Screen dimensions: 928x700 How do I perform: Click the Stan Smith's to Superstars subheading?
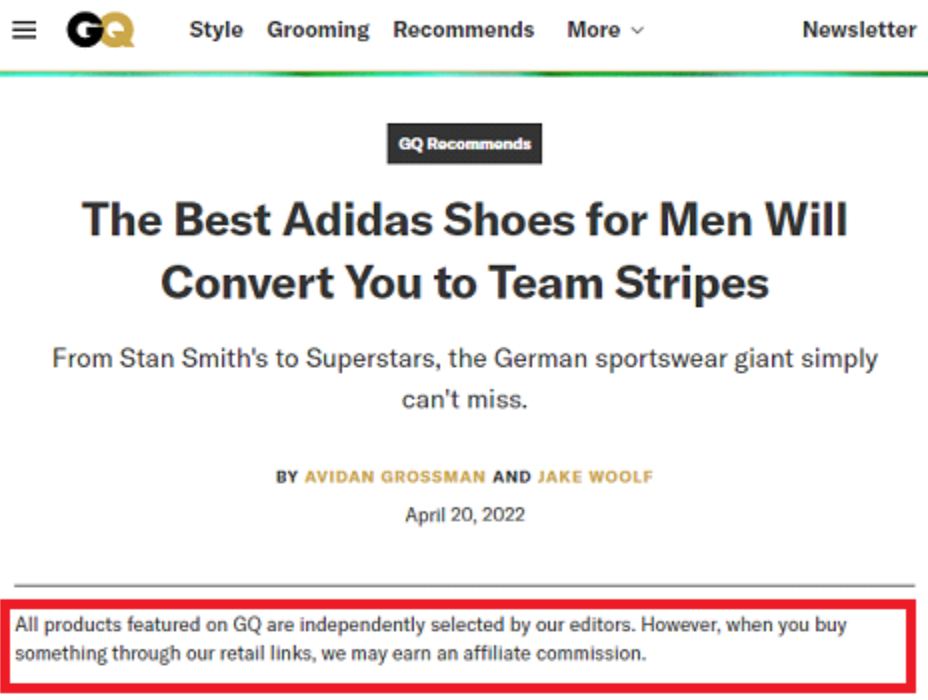[465, 379]
